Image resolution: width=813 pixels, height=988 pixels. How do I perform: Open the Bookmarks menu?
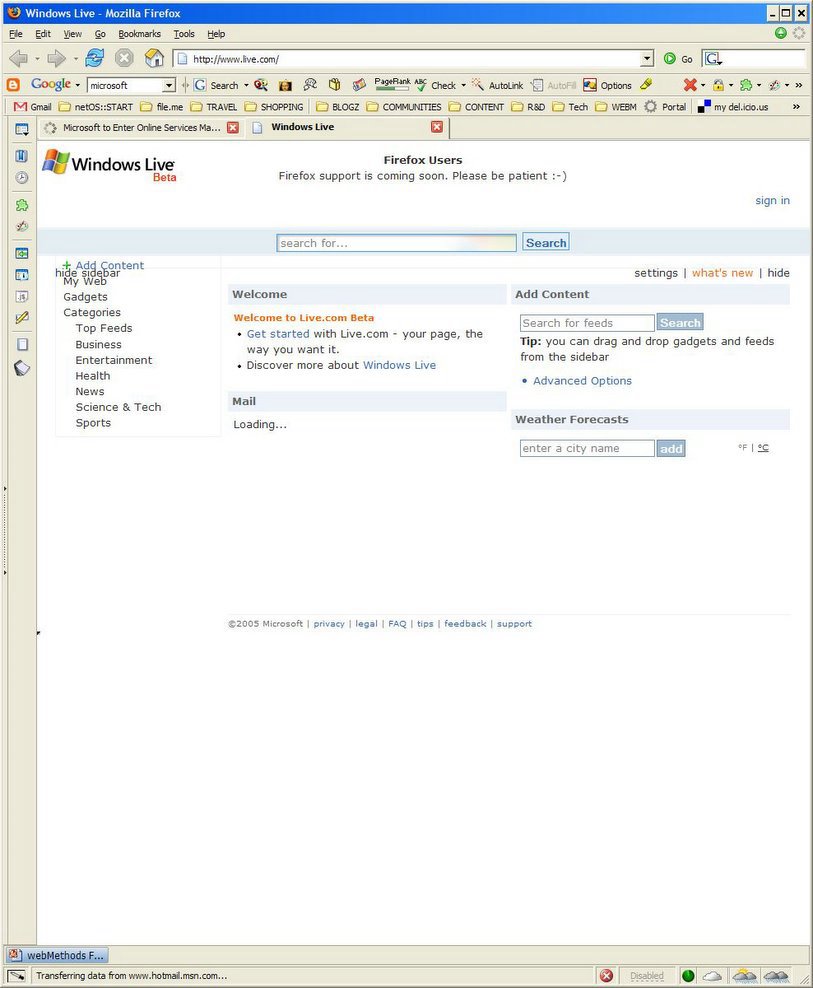point(139,34)
